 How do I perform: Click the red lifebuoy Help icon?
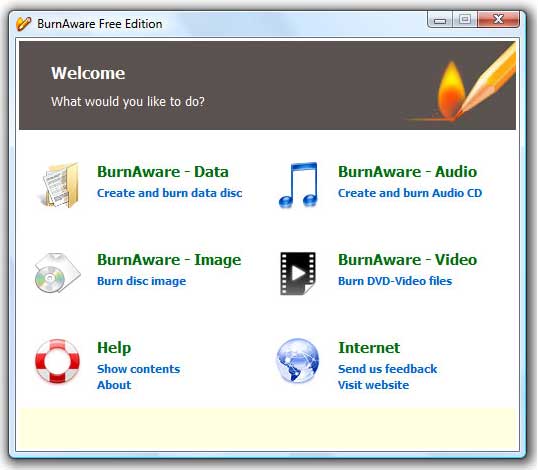click(58, 361)
